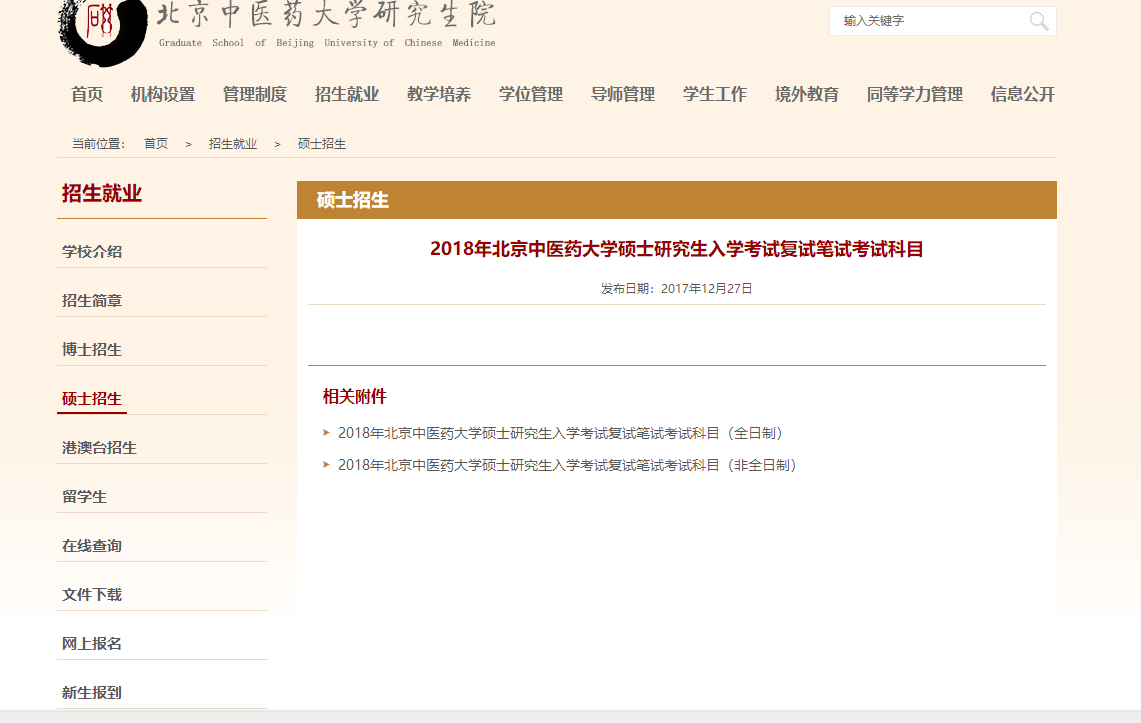
Task: Open the 机构设置 menu
Action: (163, 95)
